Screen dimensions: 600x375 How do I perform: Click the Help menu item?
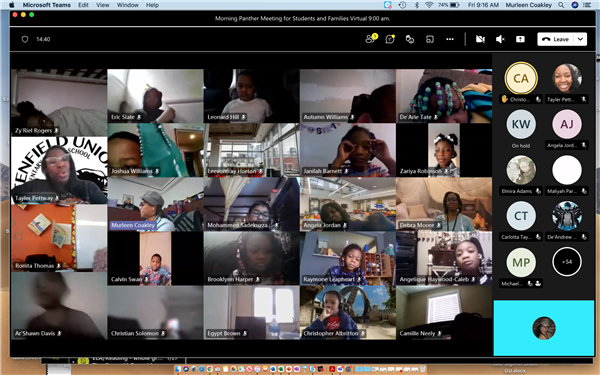click(152, 5)
